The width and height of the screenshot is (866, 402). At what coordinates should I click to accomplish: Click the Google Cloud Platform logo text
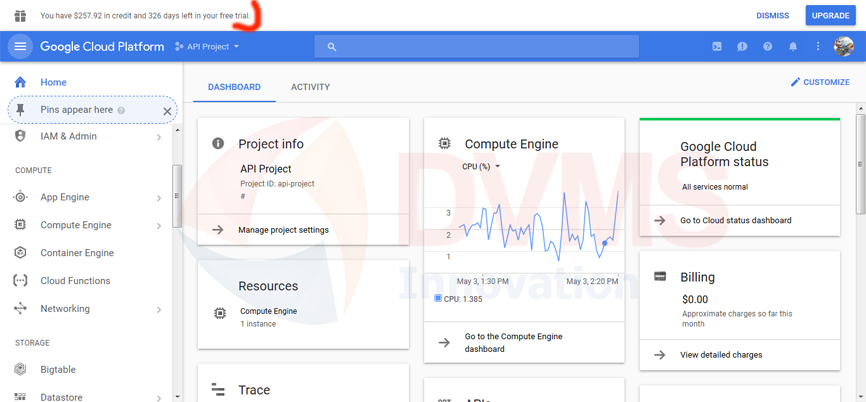coord(102,47)
